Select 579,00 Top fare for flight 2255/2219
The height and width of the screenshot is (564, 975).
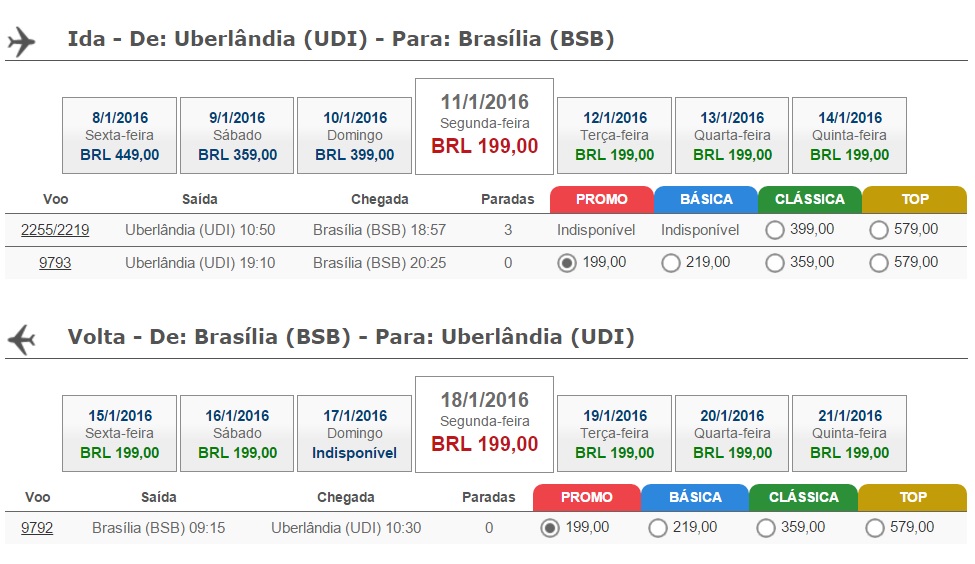click(879, 230)
